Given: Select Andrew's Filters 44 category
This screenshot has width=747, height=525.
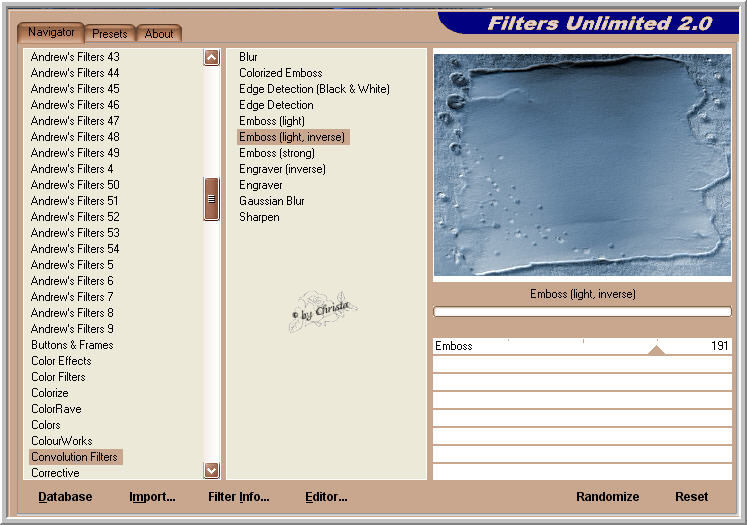Looking at the screenshot, I should [75, 73].
